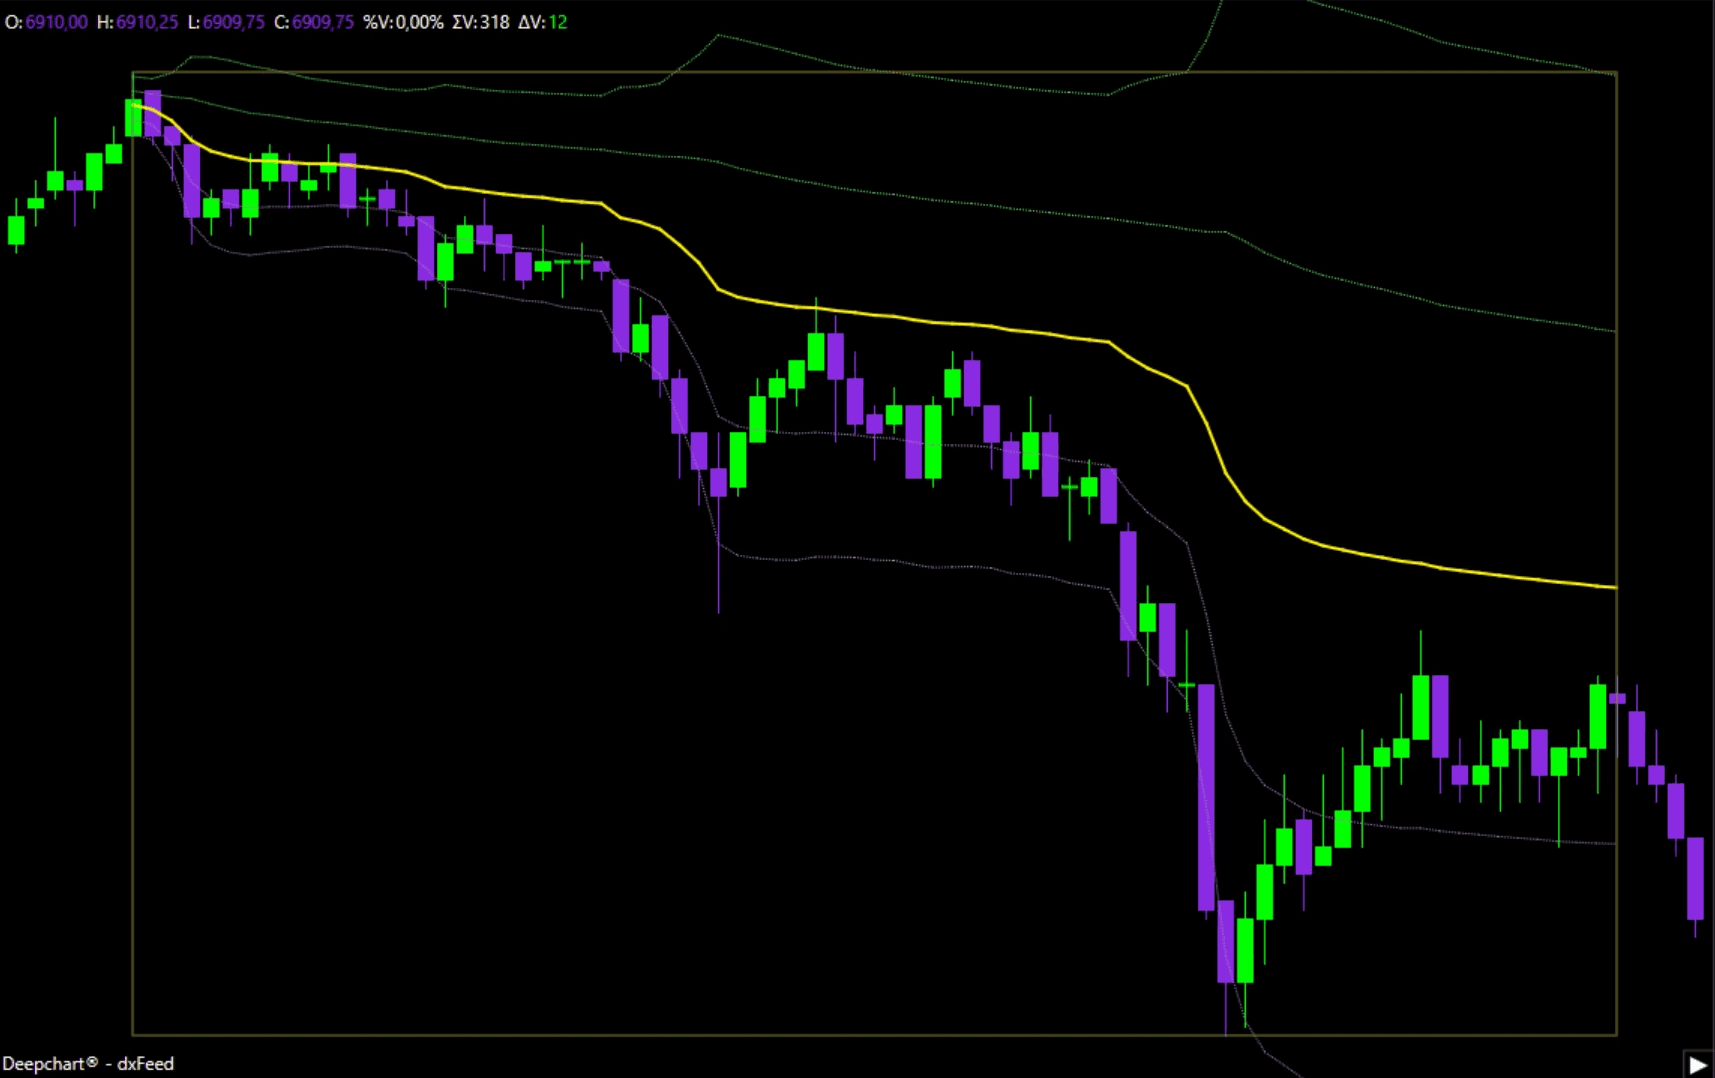Select the tallest purple candlestick body
Image resolution: width=1715 pixels, height=1078 pixels.
click(1207, 797)
